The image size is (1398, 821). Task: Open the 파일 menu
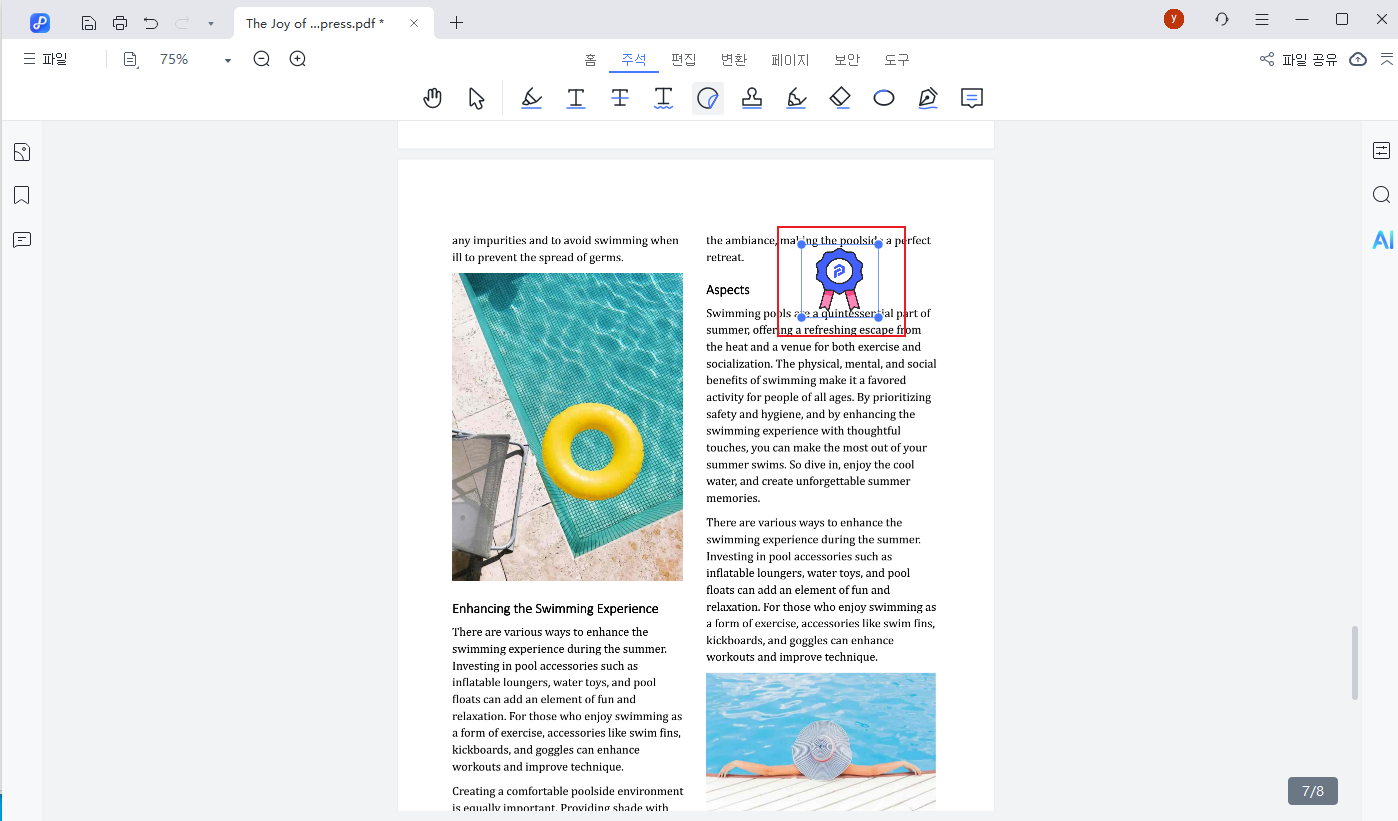(x=45, y=59)
